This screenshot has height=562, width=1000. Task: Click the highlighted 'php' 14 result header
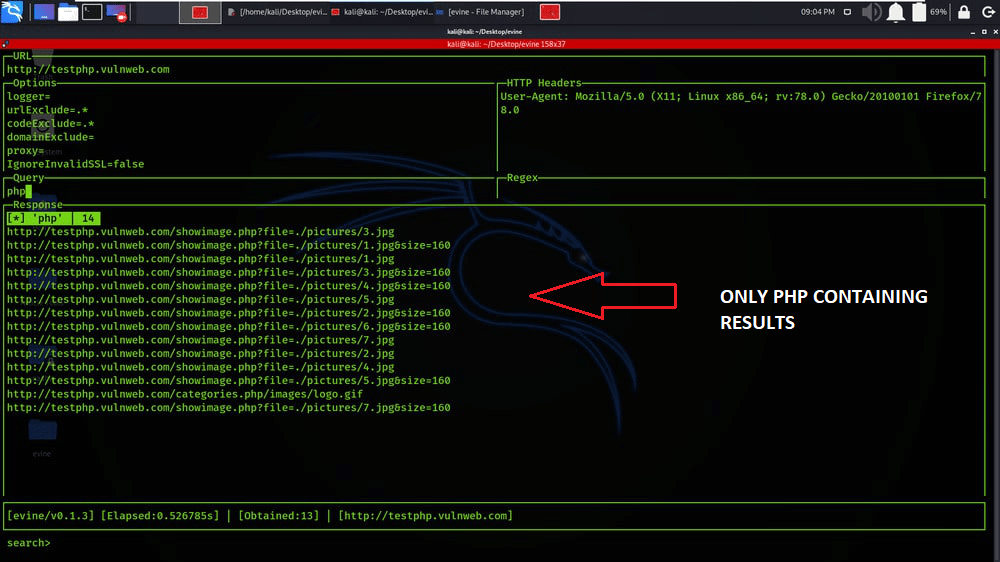click(x=54, y=218)
